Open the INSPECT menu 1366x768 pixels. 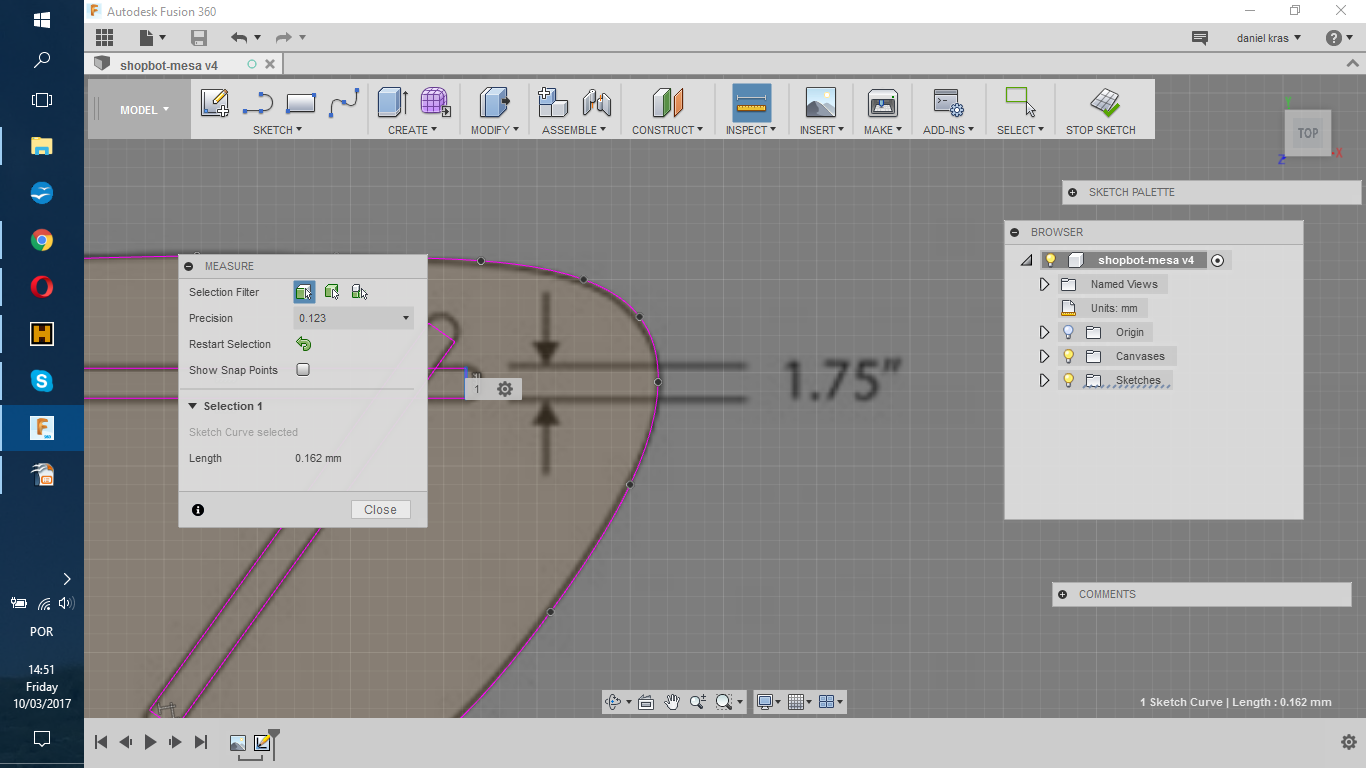pos(751,130)
